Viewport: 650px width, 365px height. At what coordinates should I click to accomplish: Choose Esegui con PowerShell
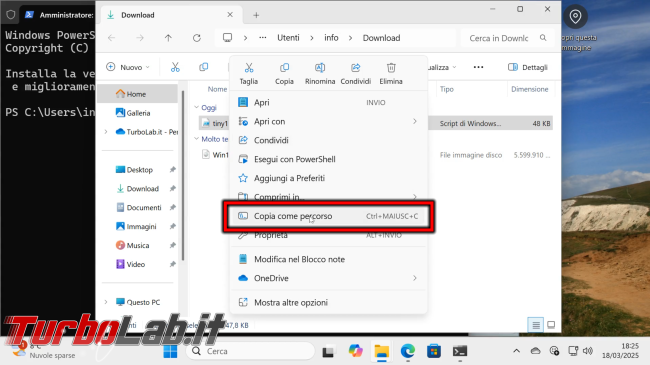(328, 159)
